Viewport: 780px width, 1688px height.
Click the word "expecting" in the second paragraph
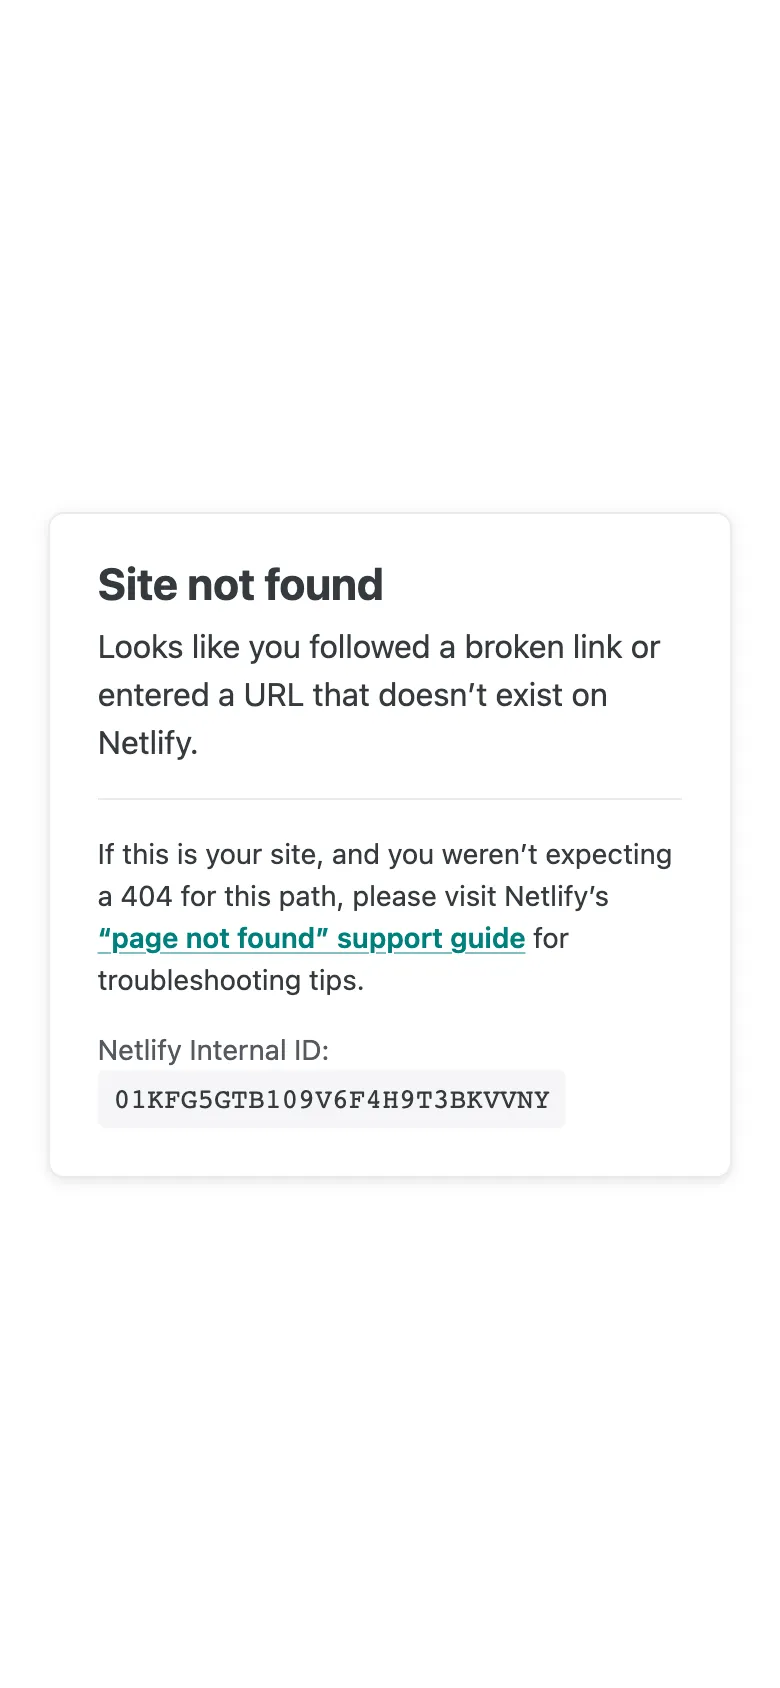point(608,855)
